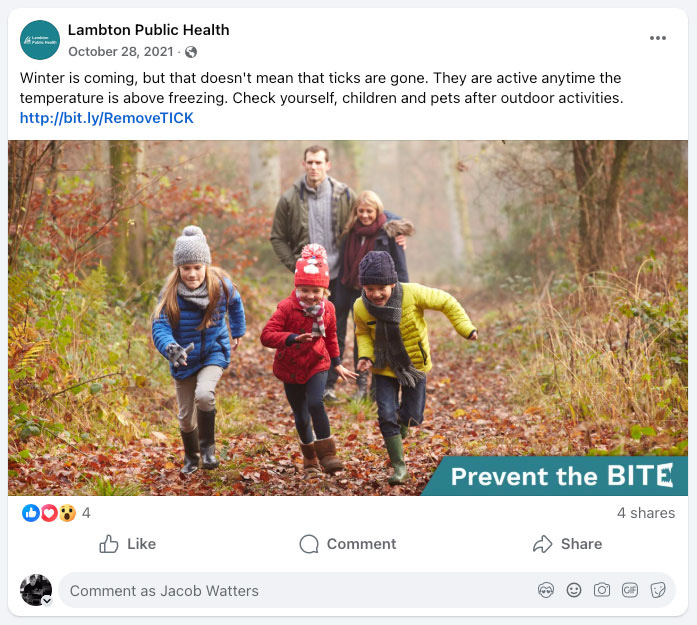Image resolution: width=697 pixels, height=625 pixels.
Task: Click the Lambton Public Health profile picture
Action: (x=40, y=40)
